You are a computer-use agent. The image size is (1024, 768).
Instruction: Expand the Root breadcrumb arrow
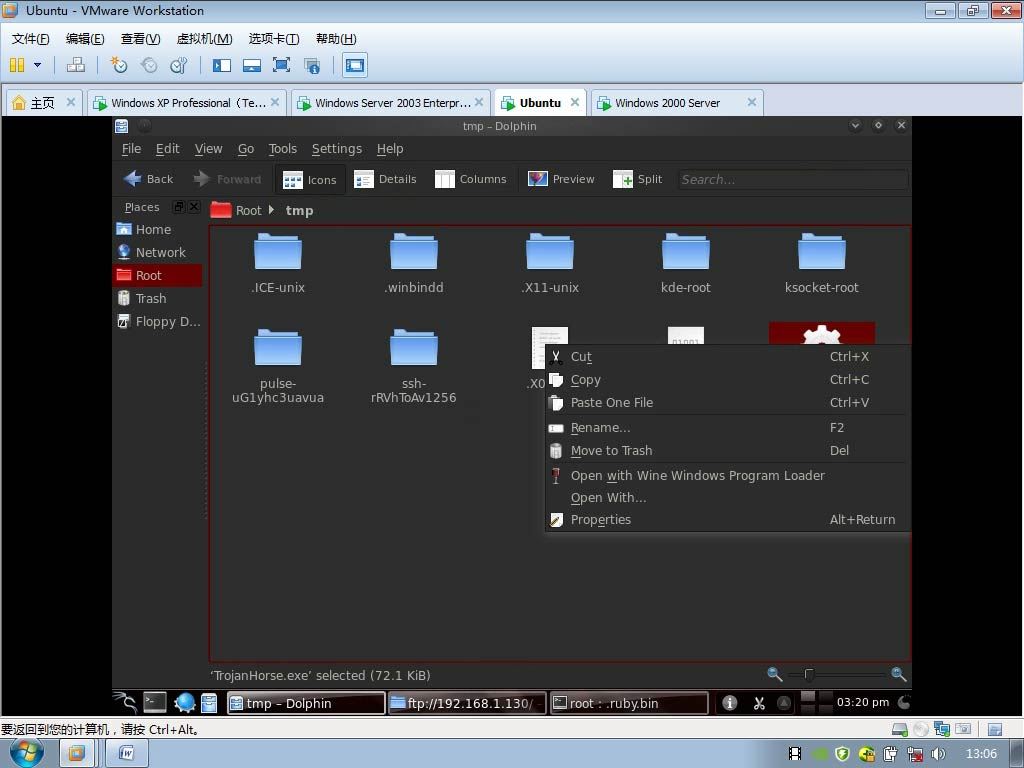[271, 210]
